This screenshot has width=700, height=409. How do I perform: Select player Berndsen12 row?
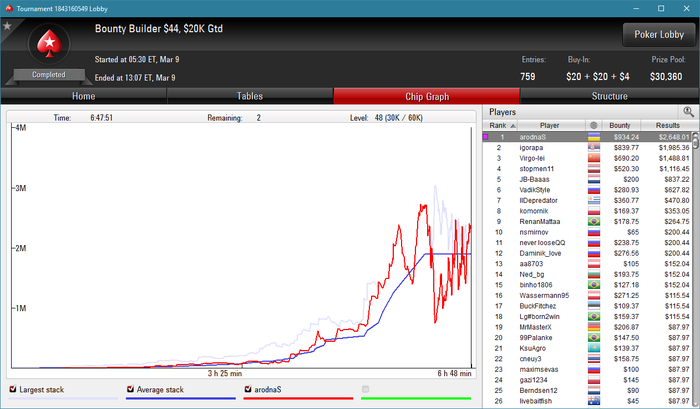coord(588,391)
